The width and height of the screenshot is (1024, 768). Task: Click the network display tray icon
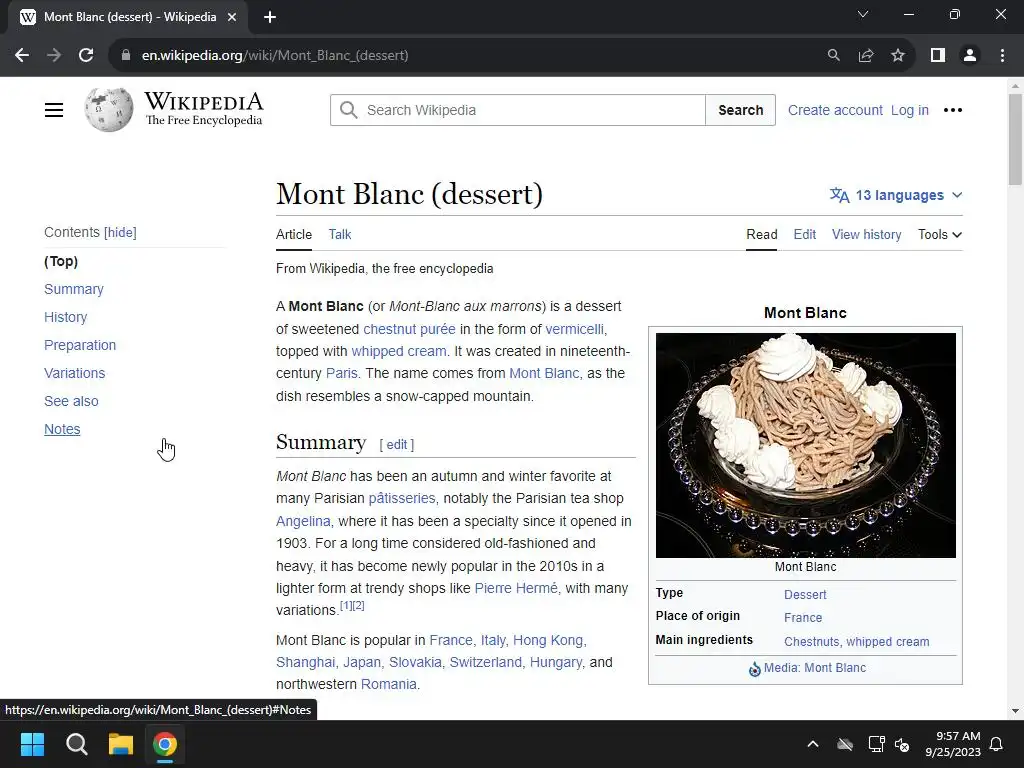[876, 744]
